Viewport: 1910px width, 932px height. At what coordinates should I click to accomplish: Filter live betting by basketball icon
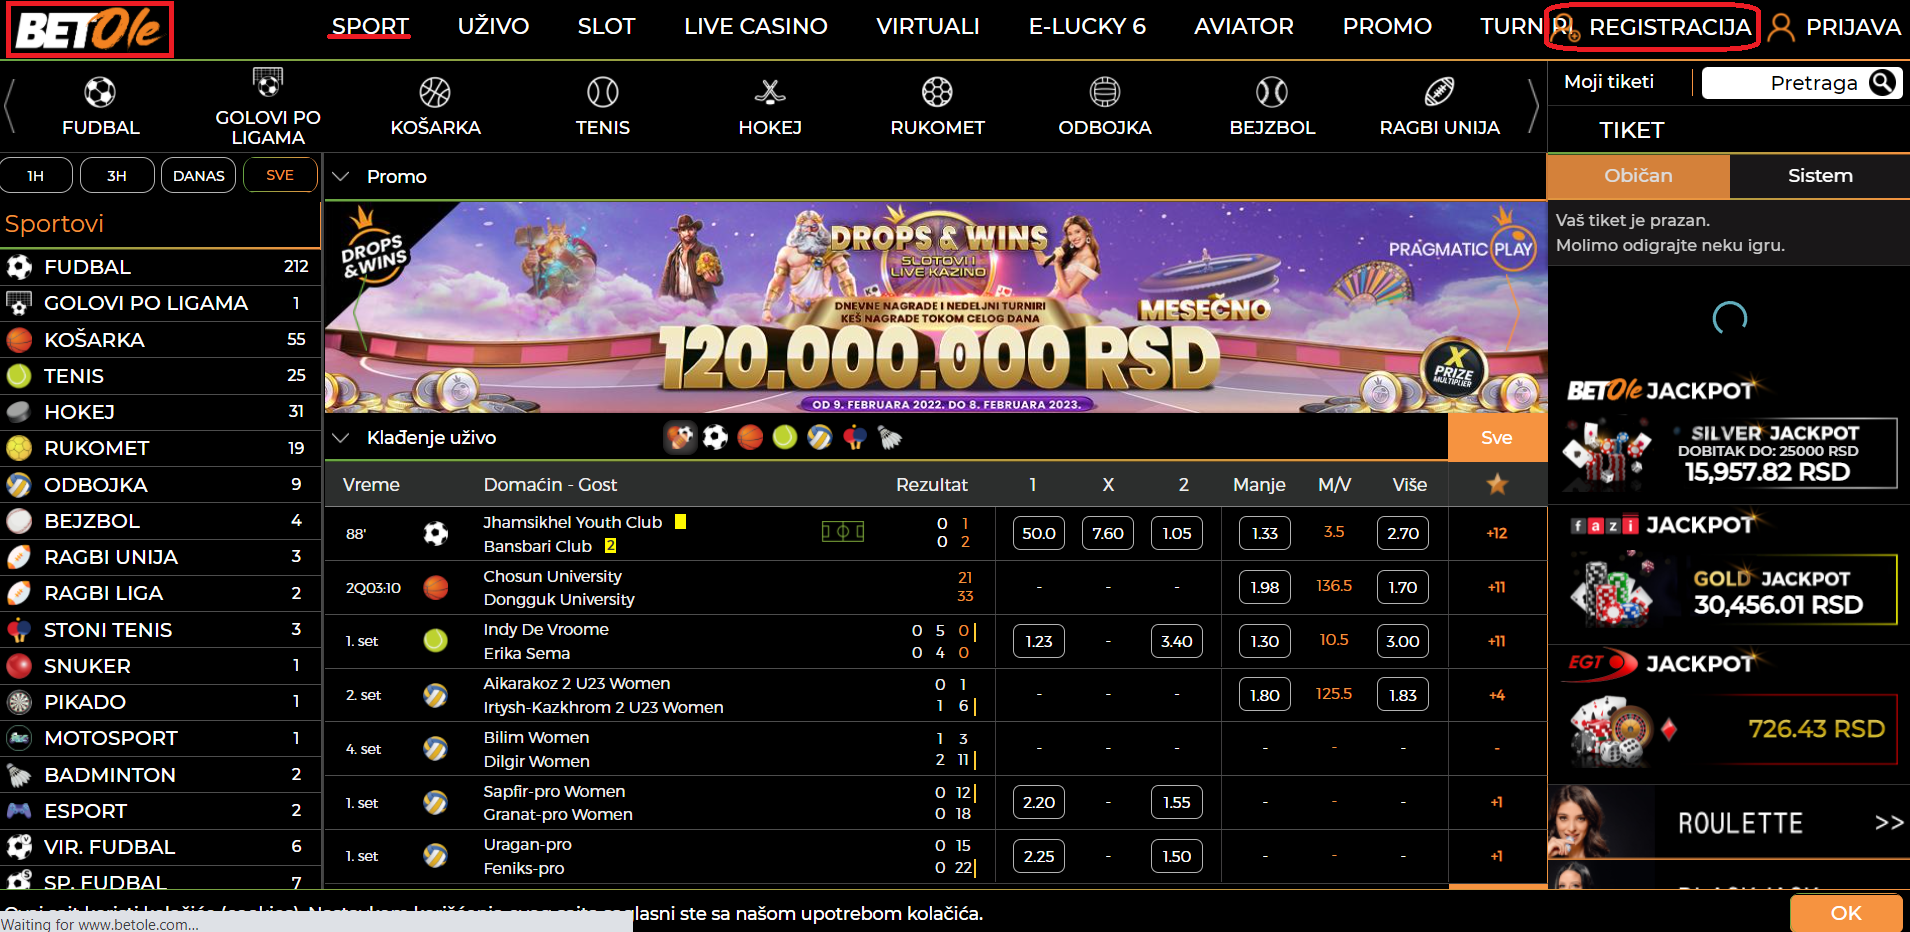750,437
